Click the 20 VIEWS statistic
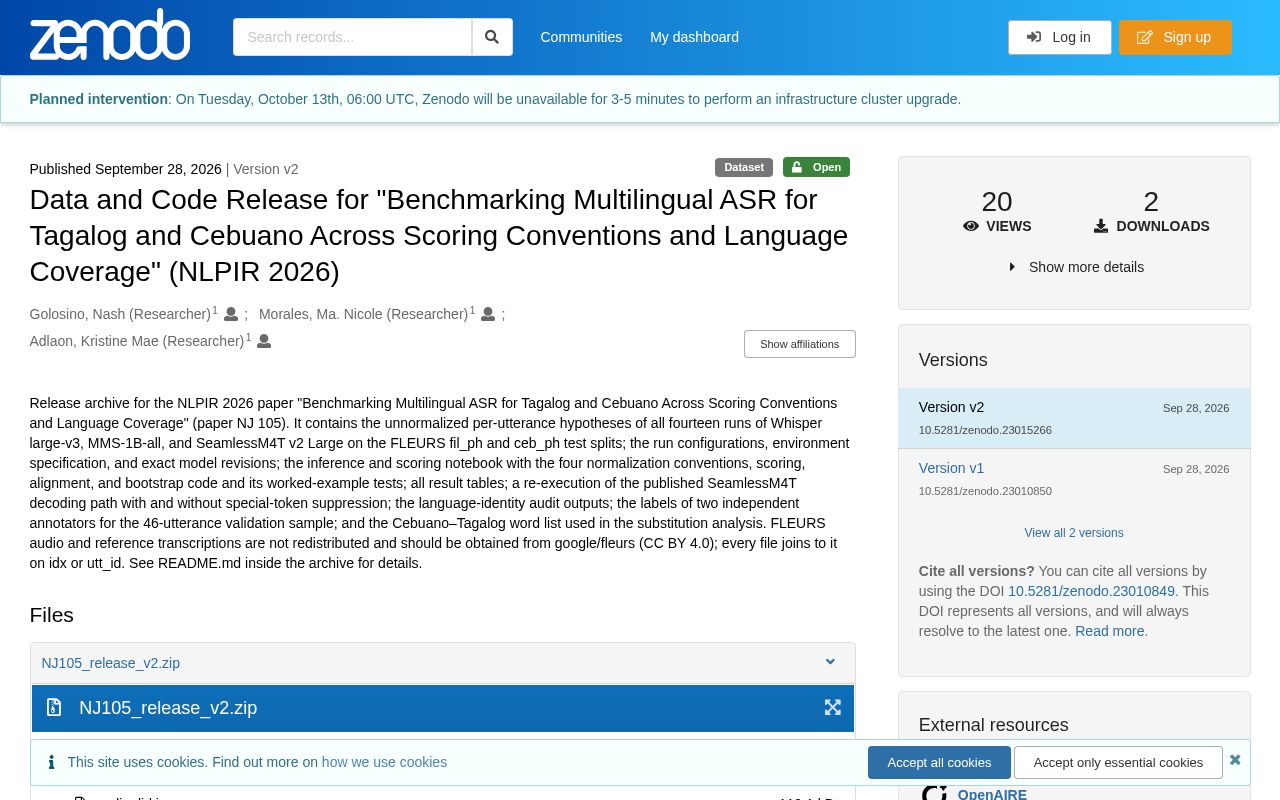 [x=997, y=211]
